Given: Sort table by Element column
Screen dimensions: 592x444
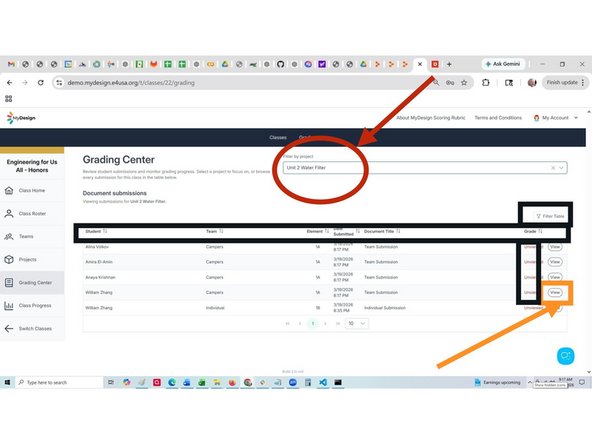Looking at the screenshot, I should click(x=318, y=231).
